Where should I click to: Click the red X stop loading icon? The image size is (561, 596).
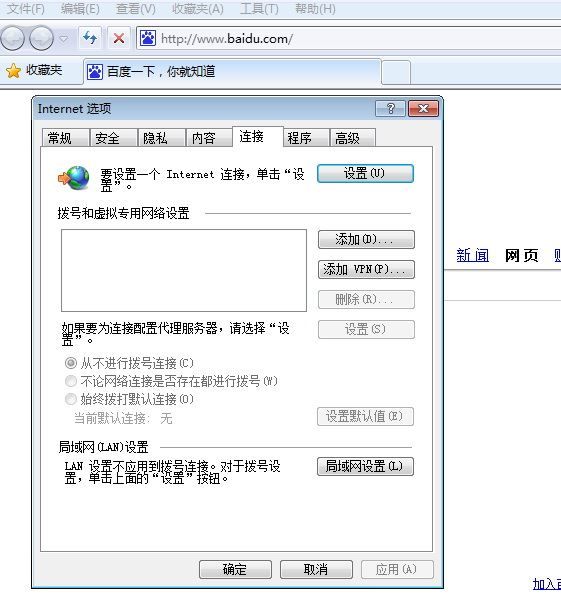point(119,38)
